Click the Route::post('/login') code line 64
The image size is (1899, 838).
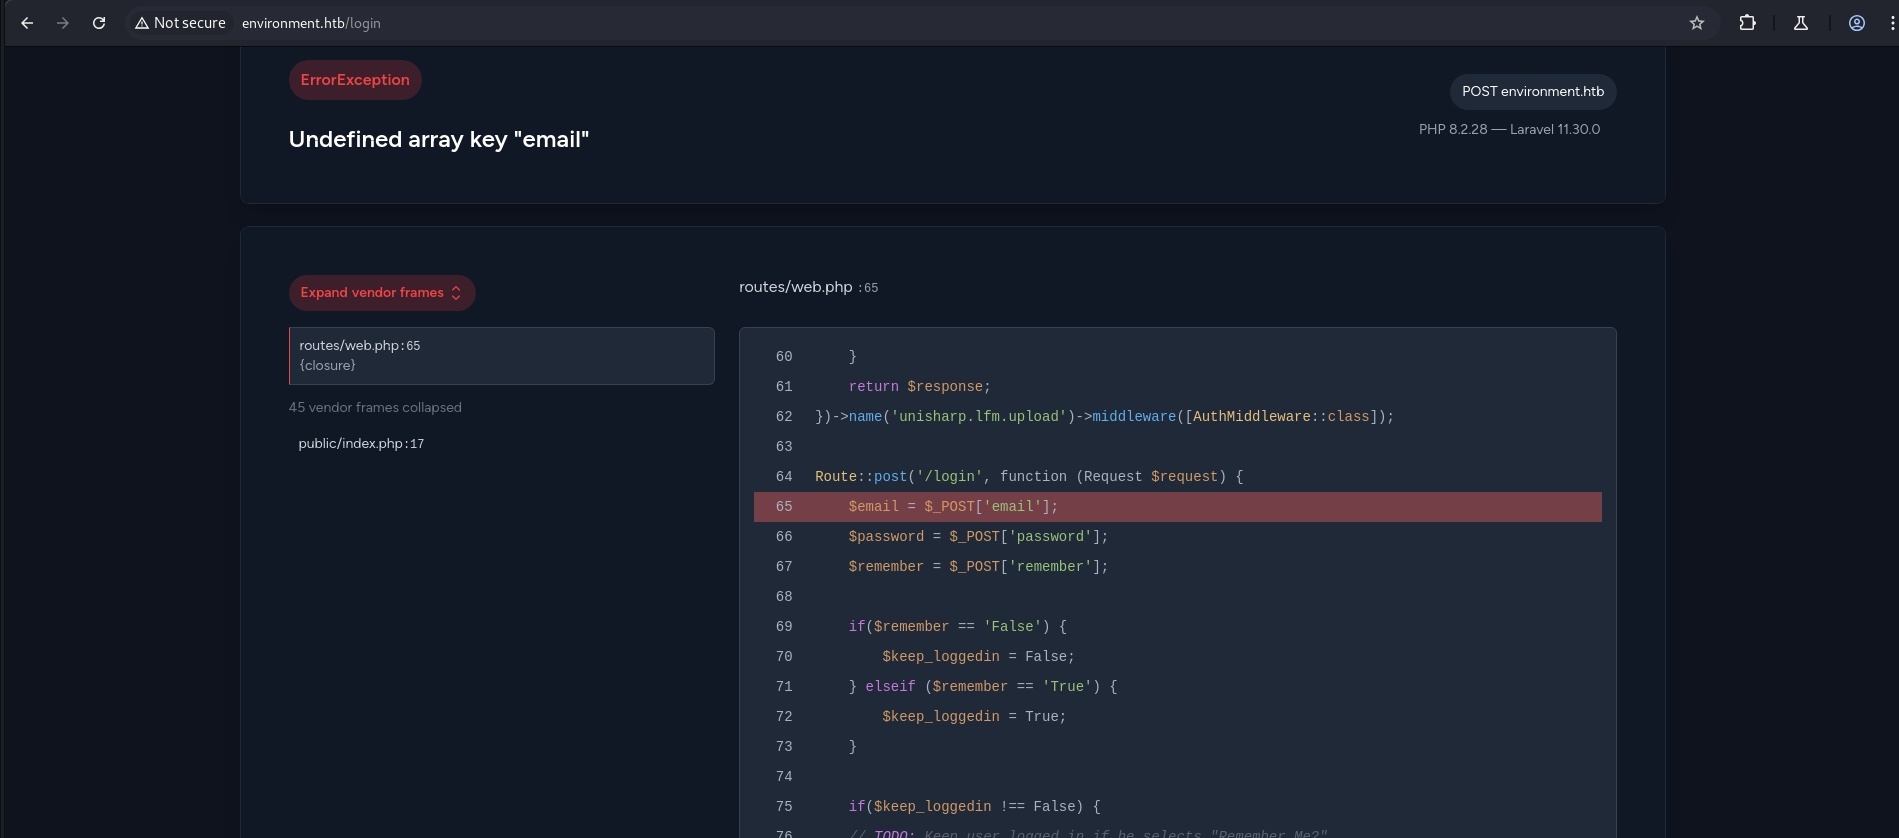point(1028,477)
